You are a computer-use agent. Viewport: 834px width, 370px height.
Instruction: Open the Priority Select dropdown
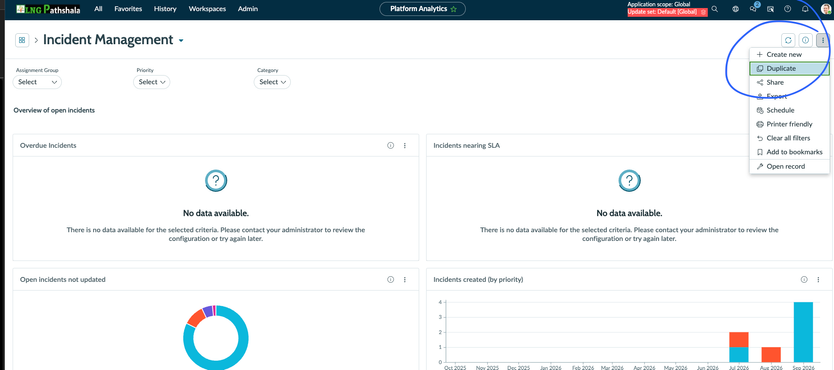pyautogui.click(x=152, y=82)
